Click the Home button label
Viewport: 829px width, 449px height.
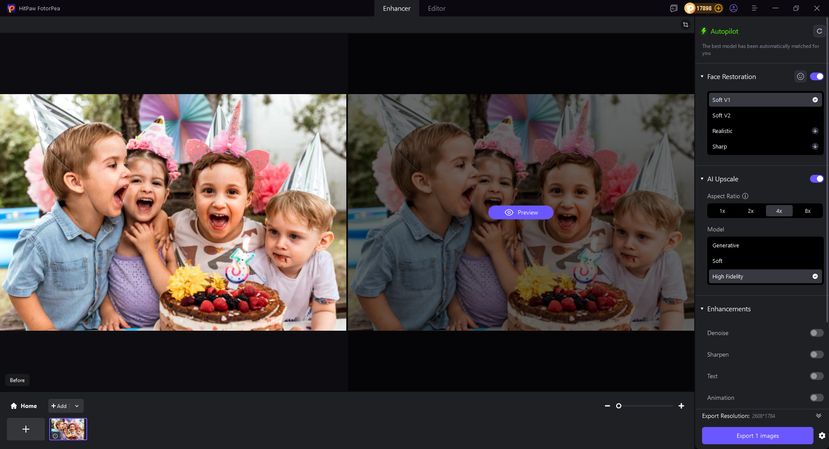coord(29,406)
